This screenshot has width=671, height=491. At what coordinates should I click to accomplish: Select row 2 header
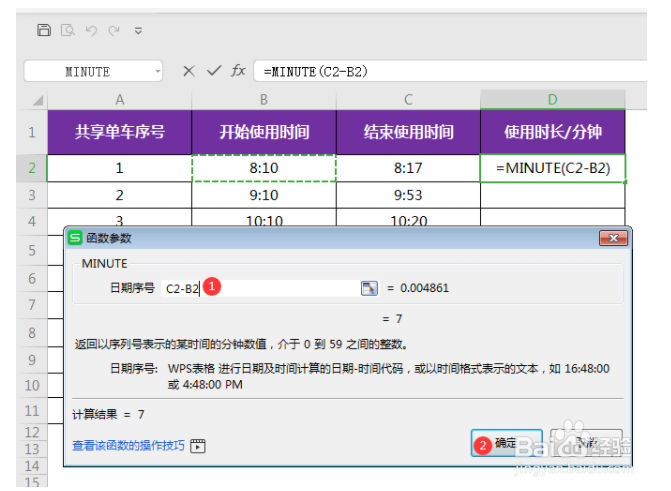point(32,168)
